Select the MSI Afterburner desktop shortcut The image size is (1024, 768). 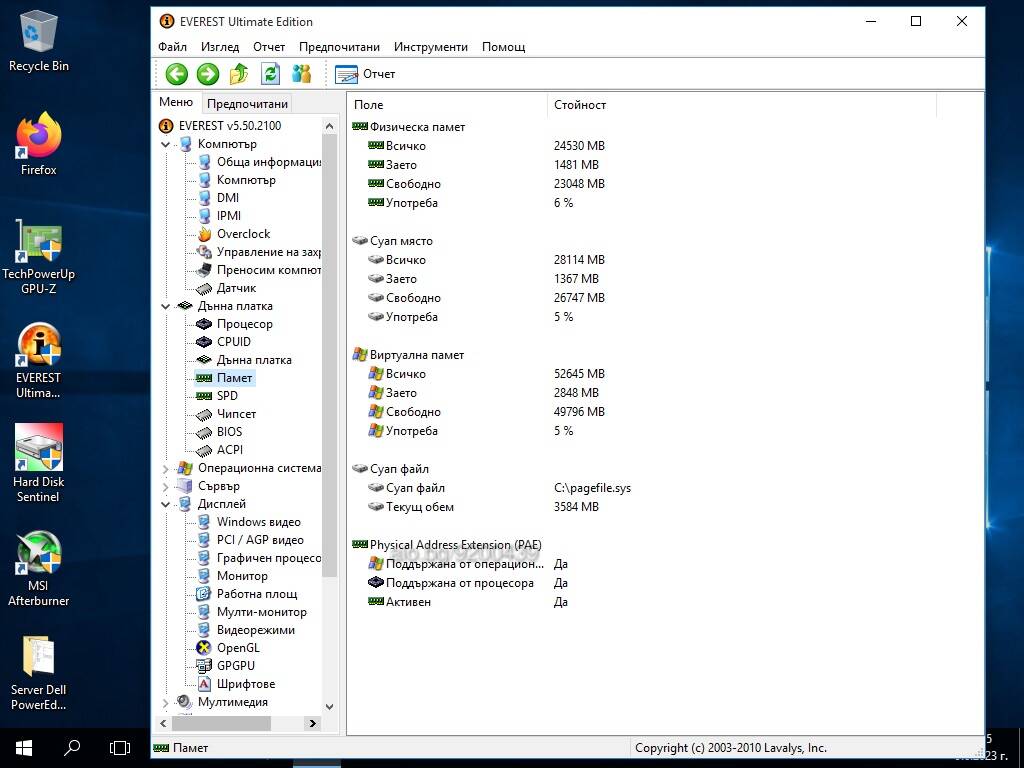pyautogui.click(x=39, y=568)
